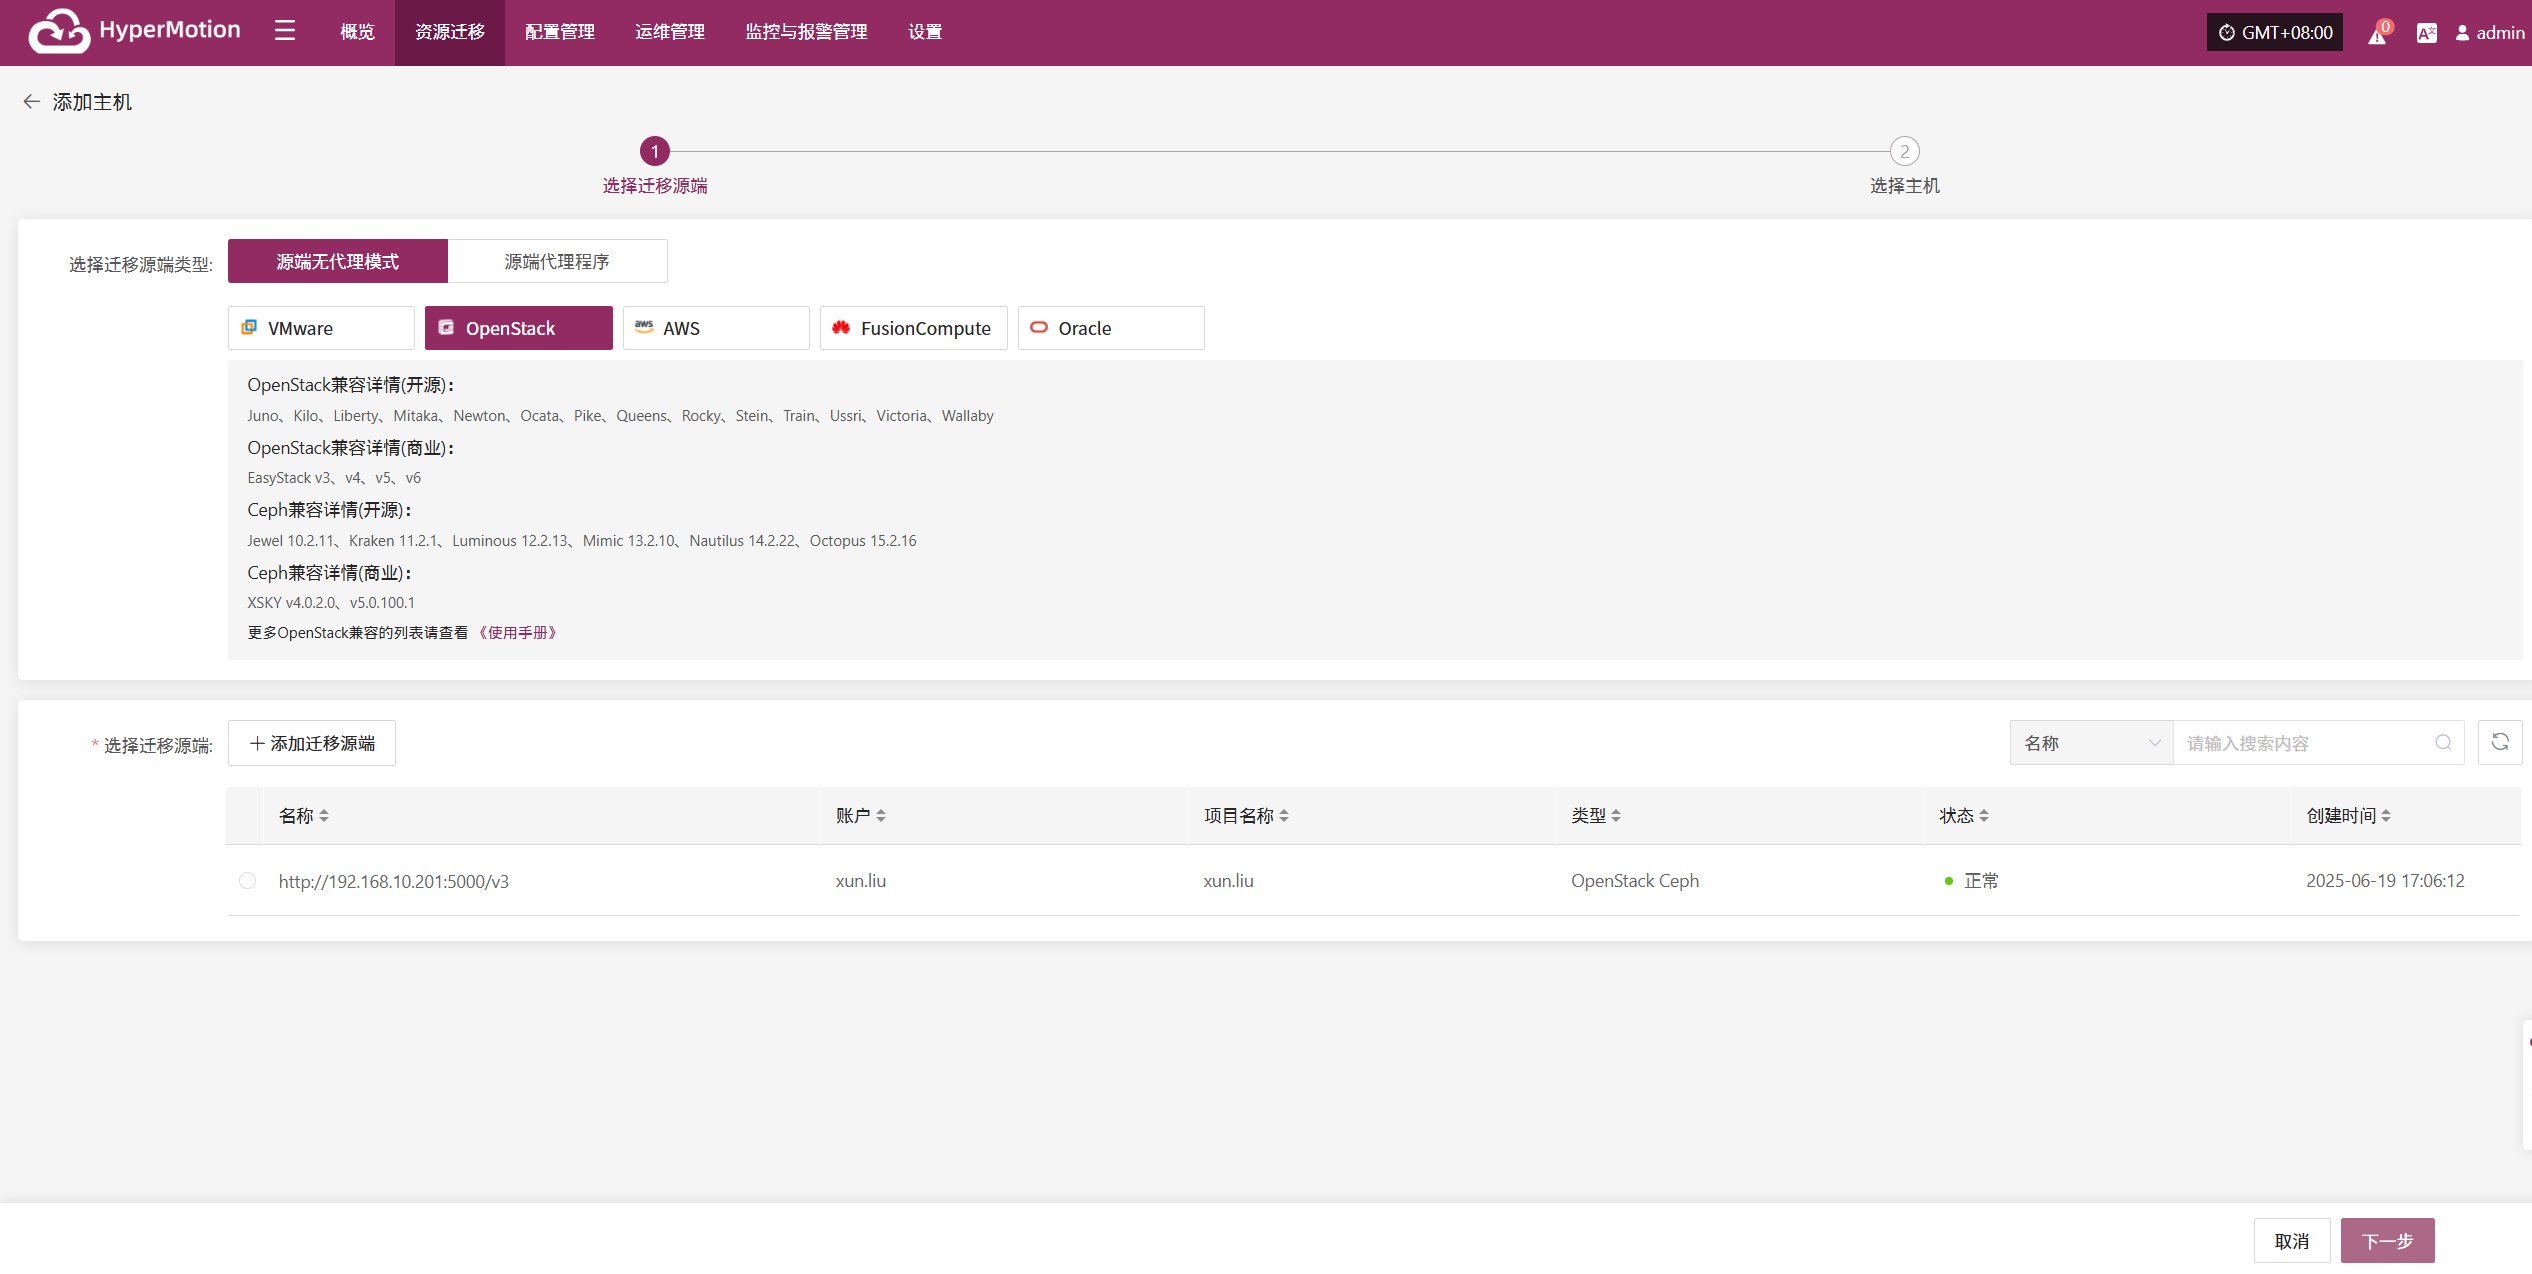2532x1274 pixels.
Task: Open the 设置 menu
Action: click(925, 33)
